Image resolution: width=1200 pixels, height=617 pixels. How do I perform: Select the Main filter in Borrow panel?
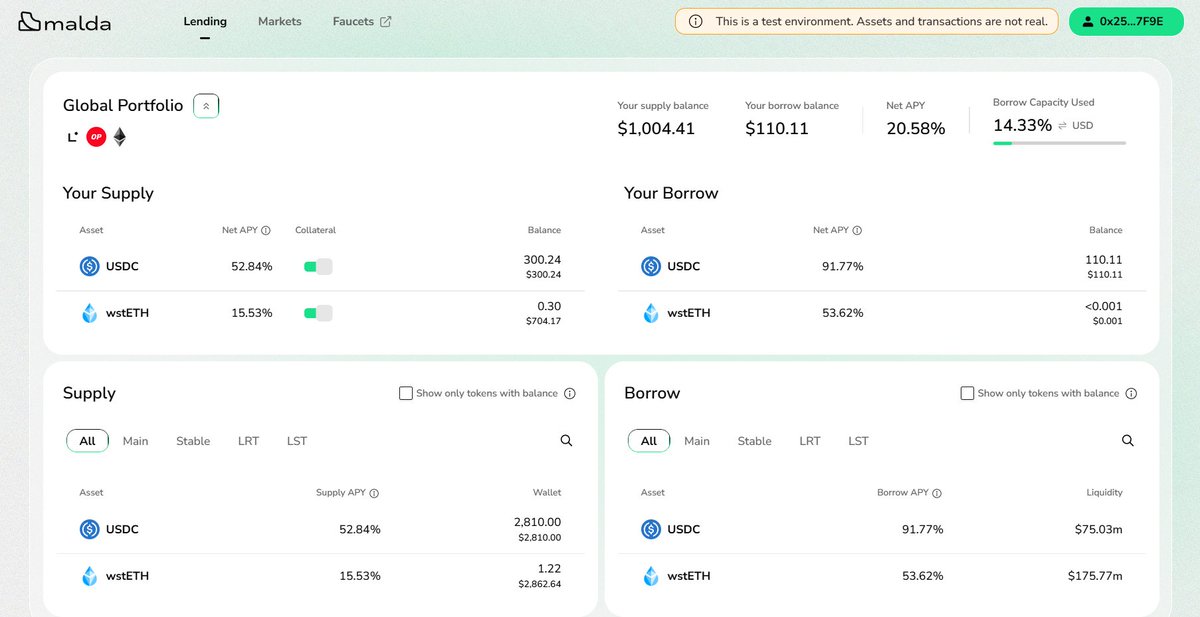(697, 441)
